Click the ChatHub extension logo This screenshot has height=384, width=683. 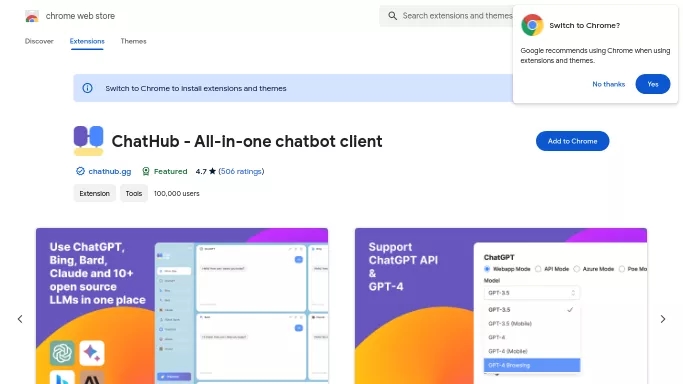pos(88,141)
